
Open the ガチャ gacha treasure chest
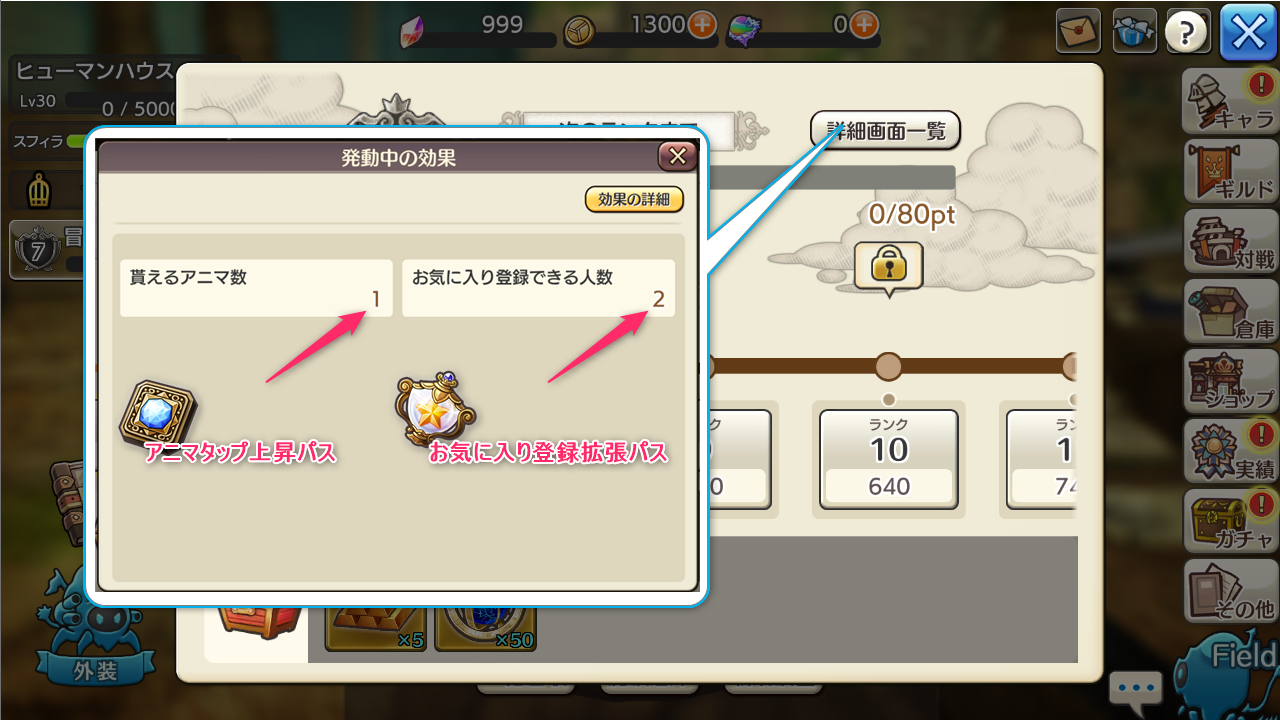click(x=1230, y=521)
